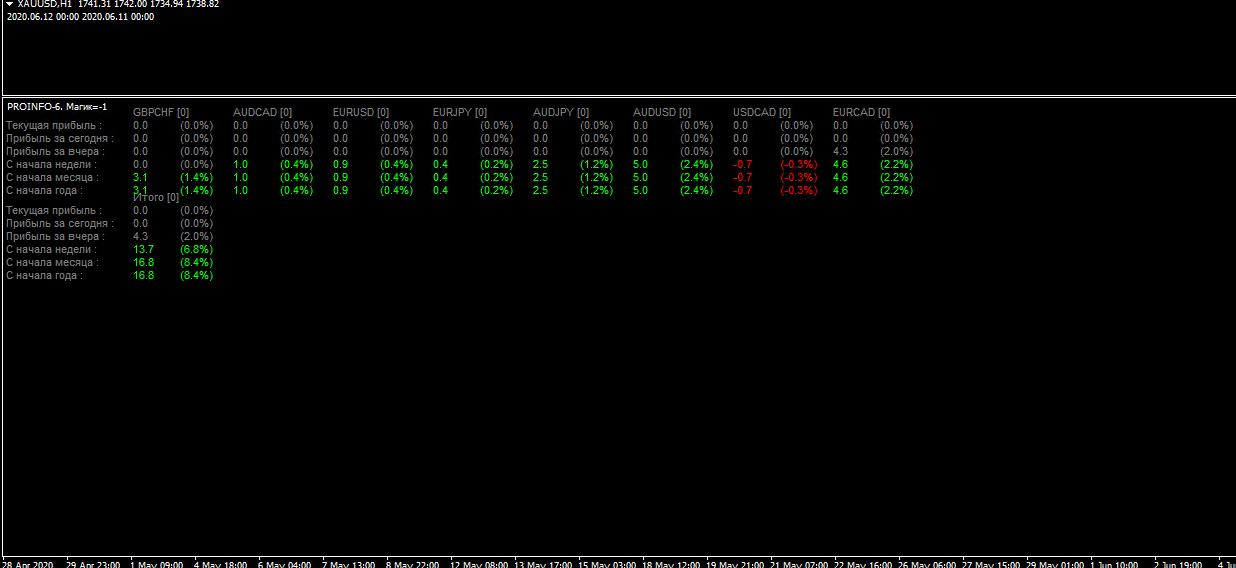Click 'Прибыль за вчера :' label under Итого

point(55,237)
